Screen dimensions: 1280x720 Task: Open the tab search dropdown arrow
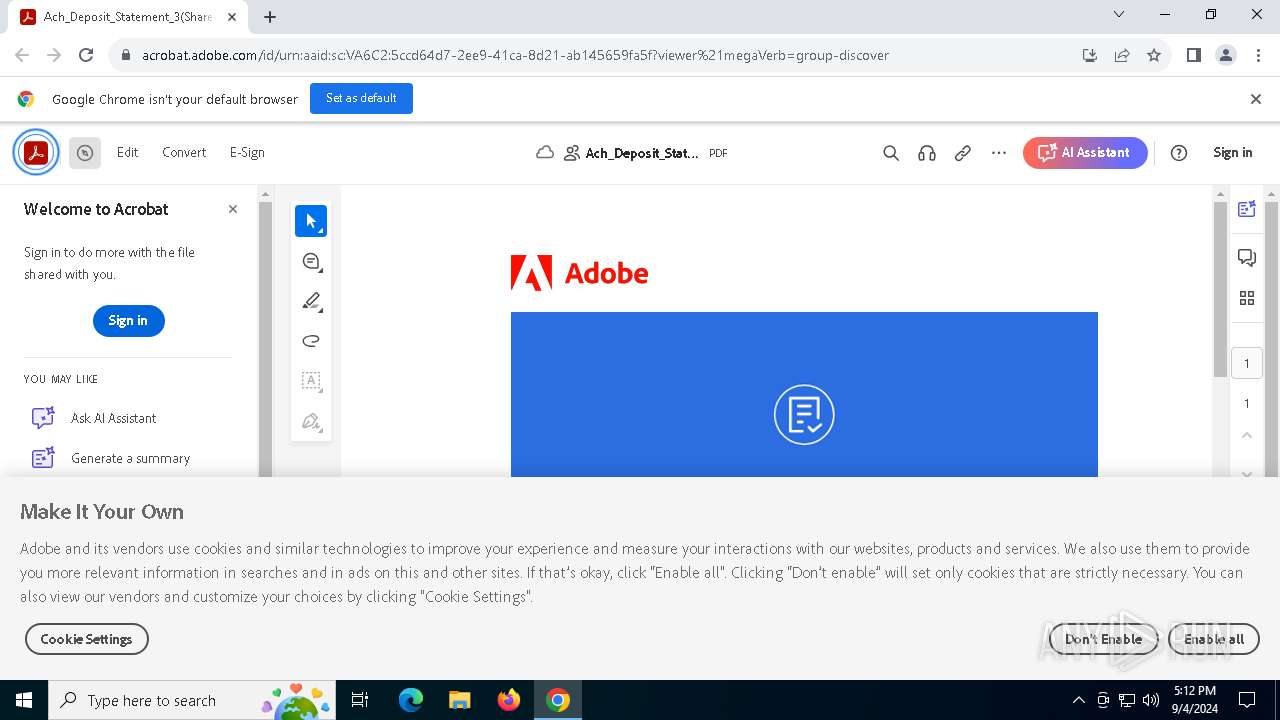(x=1119, y=15)
